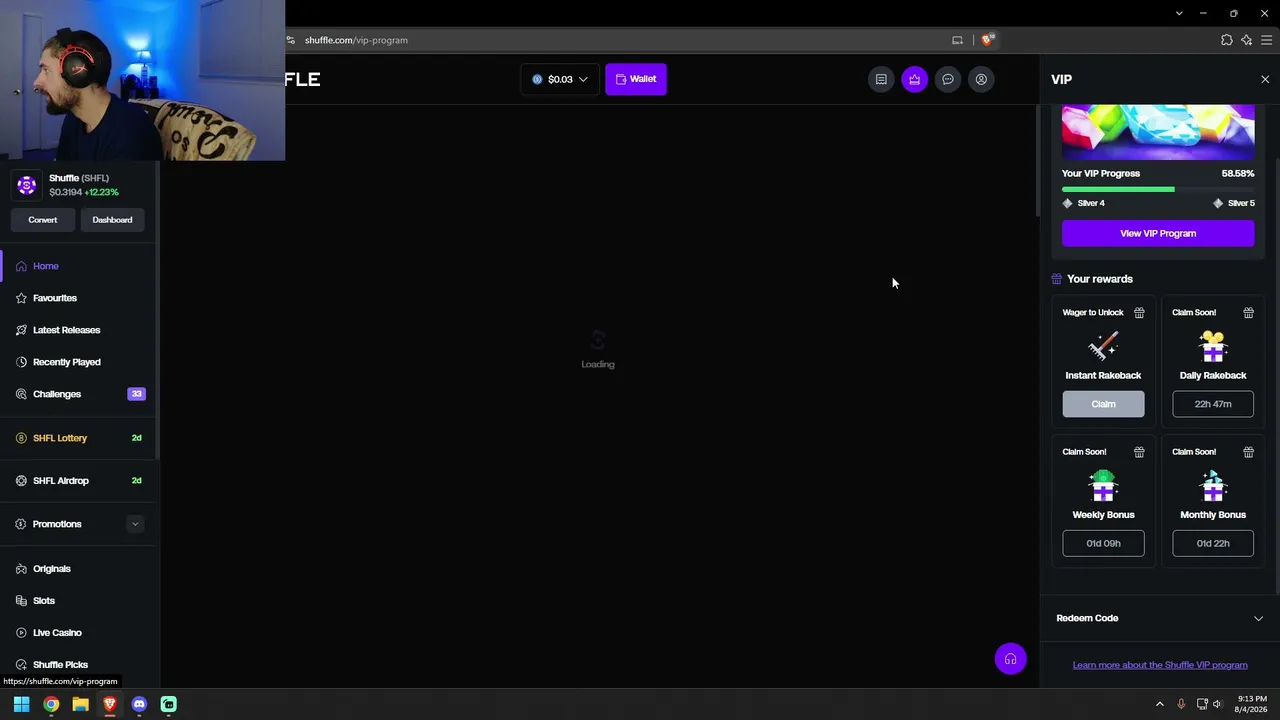Click the browser address bar URL
The width and height of the screenshot is (1280, 720).
coord(356,40)
